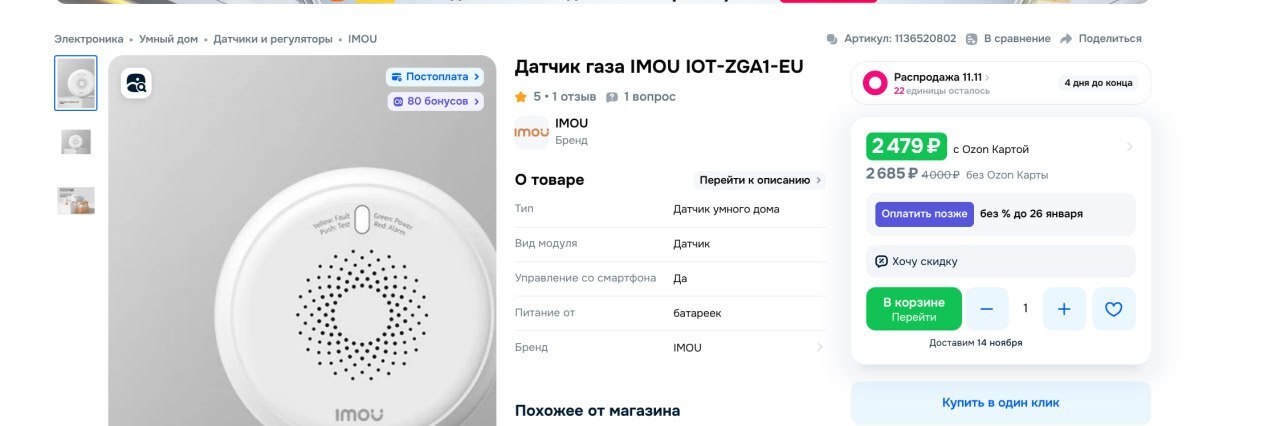1280x426 pixels.
Task: Open the 'Электроника' breadcrumb
Action: (x=89, y=39)
